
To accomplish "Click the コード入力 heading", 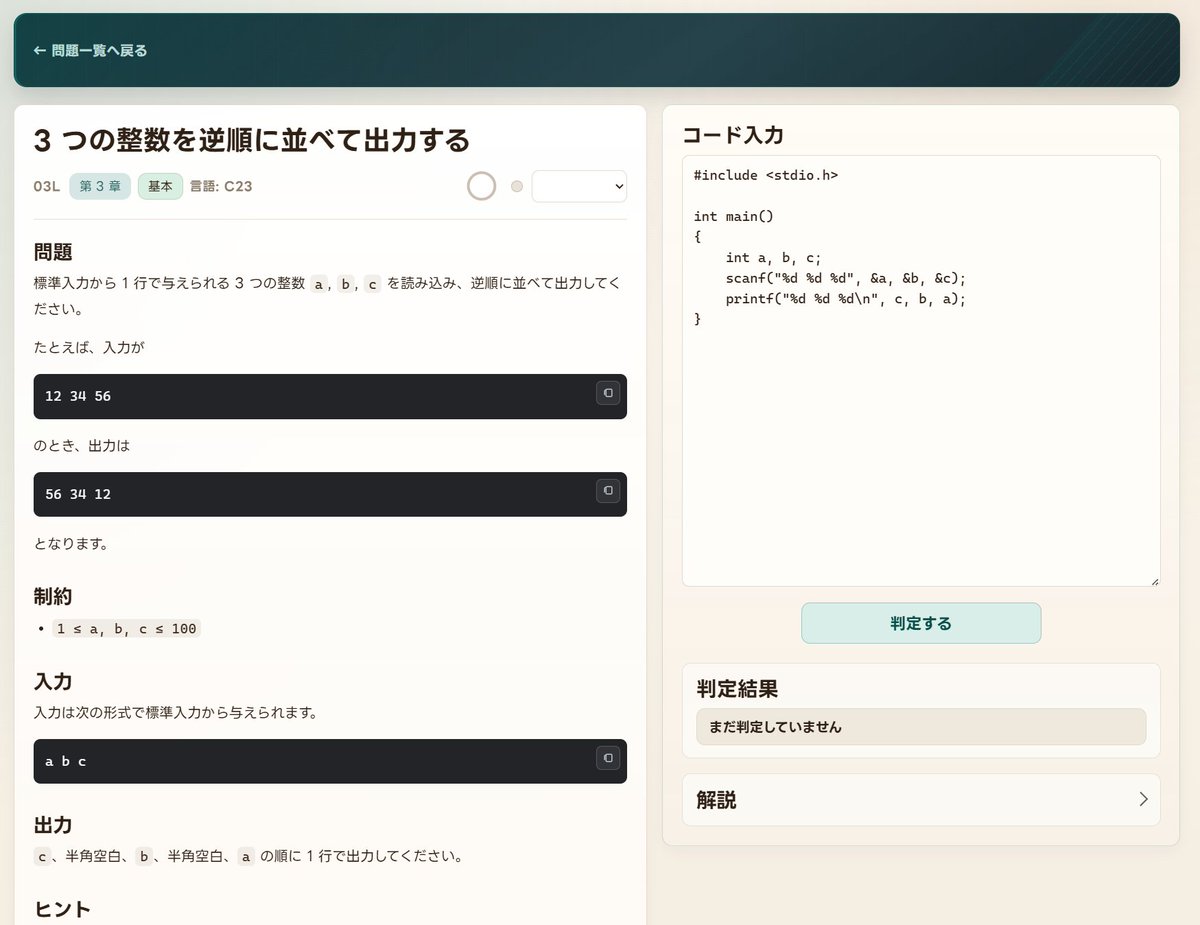I will [x=733, y=135].
